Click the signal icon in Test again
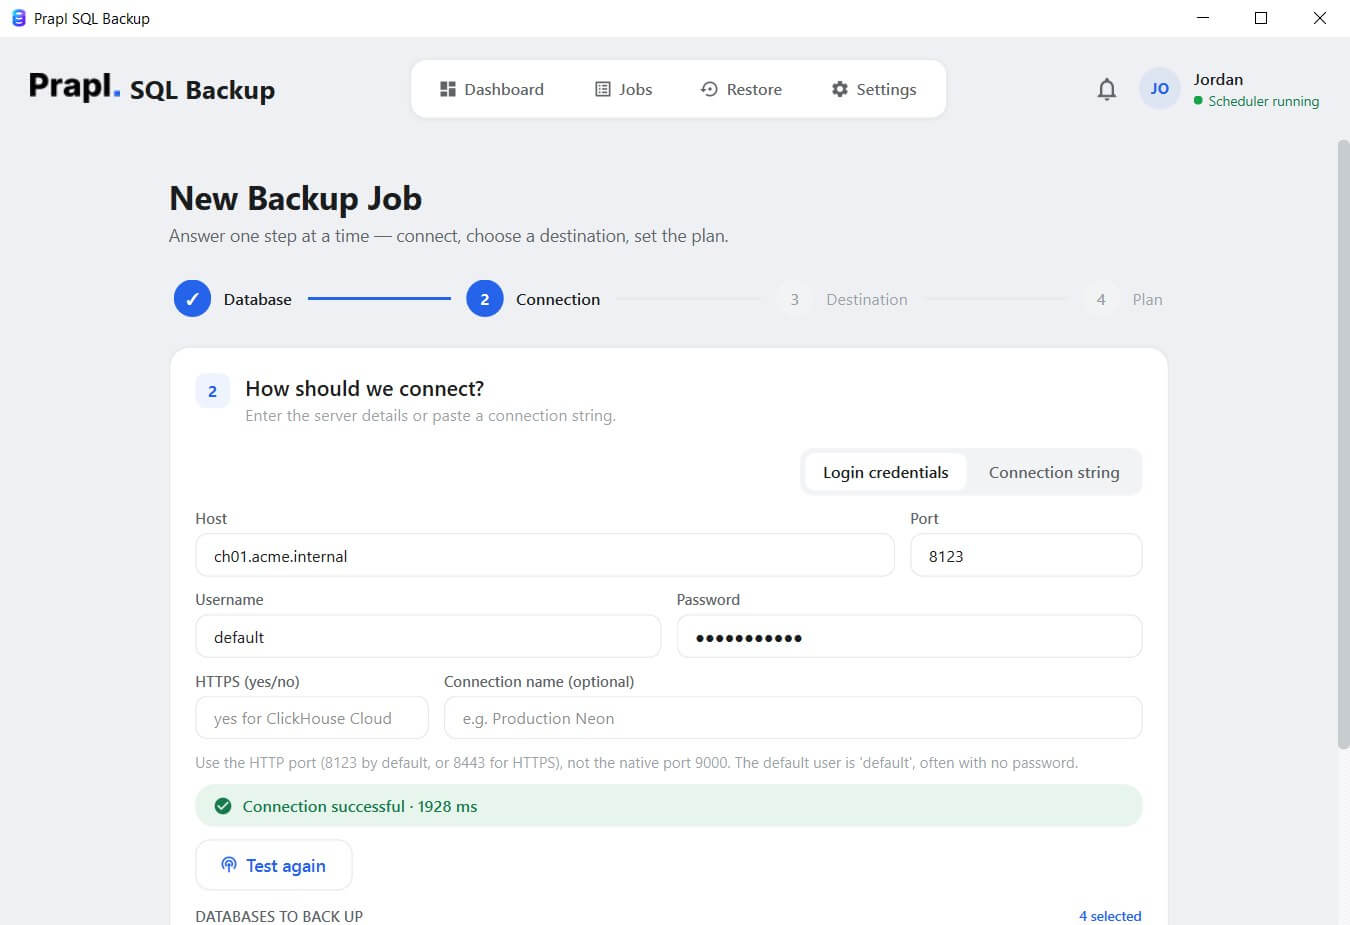Screen dimensions: 1350x925 tap(229, 864)
